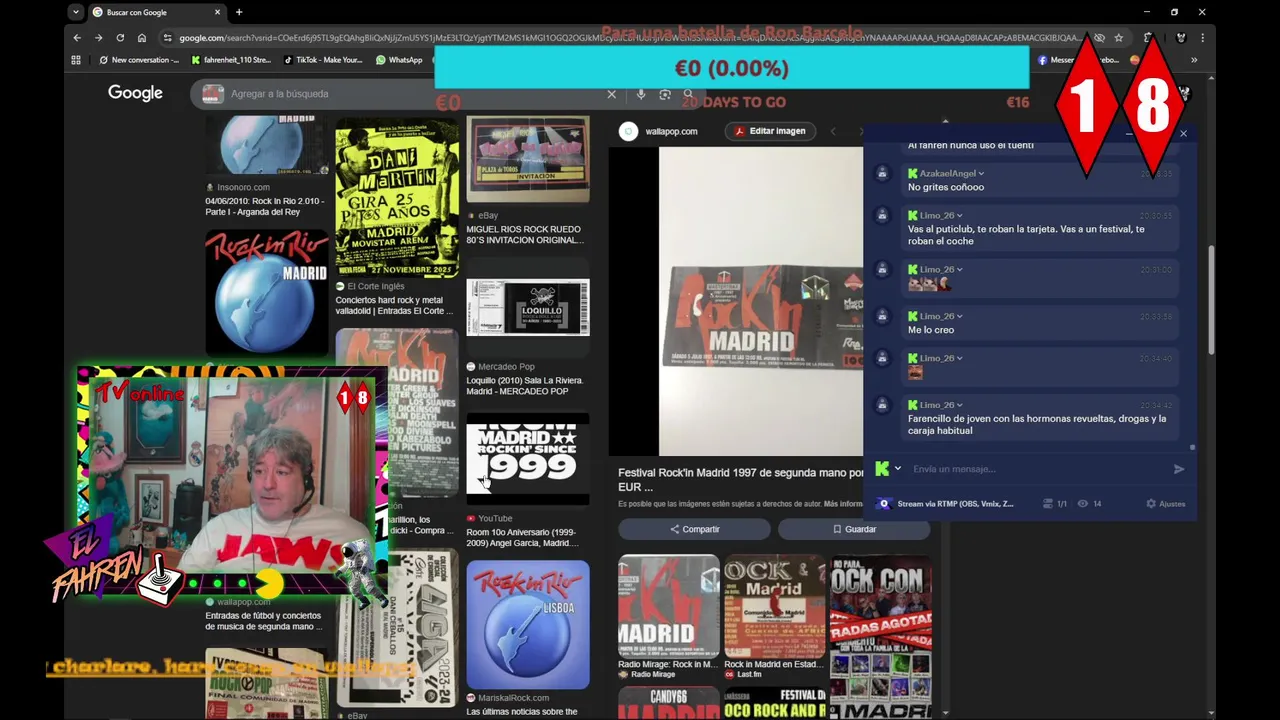This screenshot has height=720, width=1280.
Task: Open the 'Radio Mirage: Rock in M...' thumbnail
Action: tap(668, 605)
